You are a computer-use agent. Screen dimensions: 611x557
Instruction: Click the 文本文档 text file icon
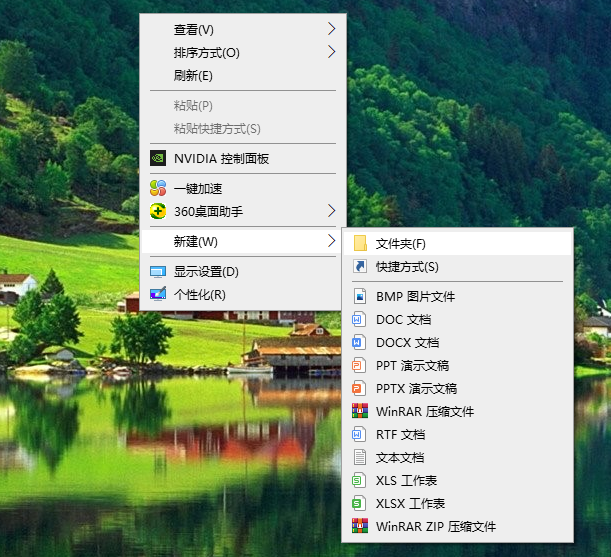coord(360,457)
